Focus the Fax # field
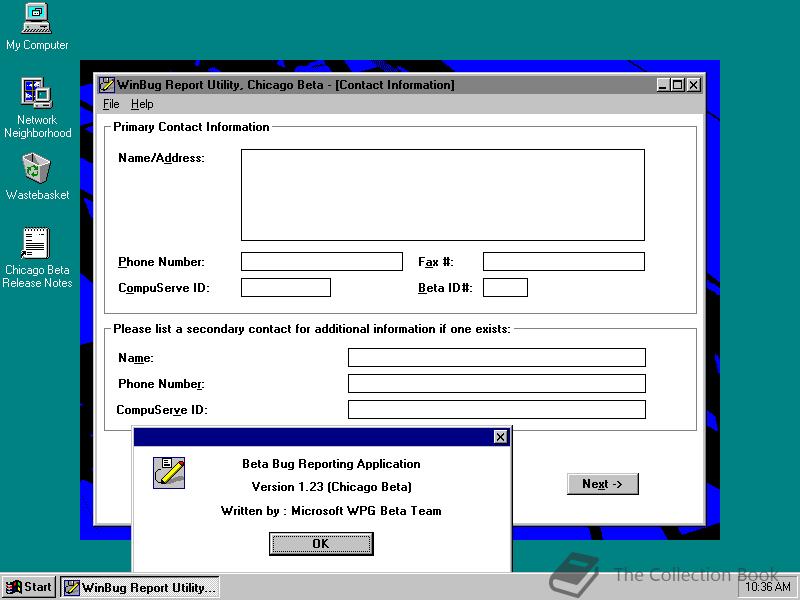 tap(564, 262)
